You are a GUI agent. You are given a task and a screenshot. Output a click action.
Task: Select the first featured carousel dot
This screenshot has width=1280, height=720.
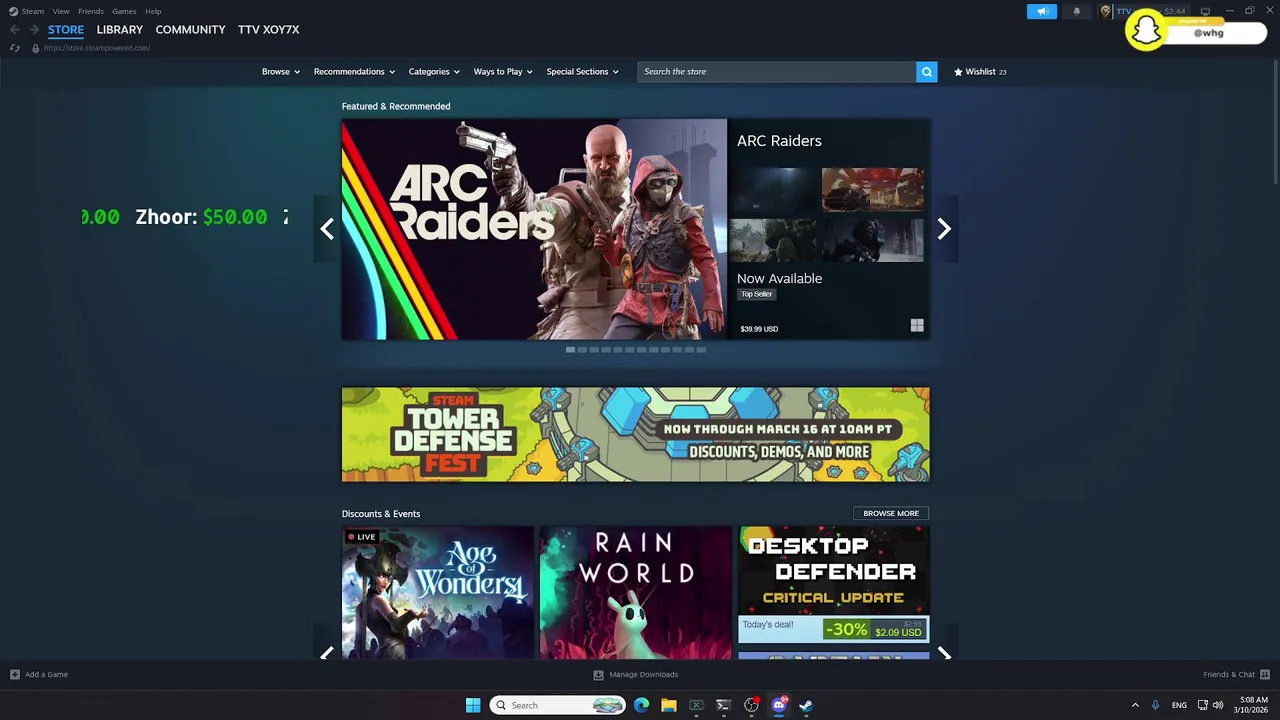pos(570,350)
